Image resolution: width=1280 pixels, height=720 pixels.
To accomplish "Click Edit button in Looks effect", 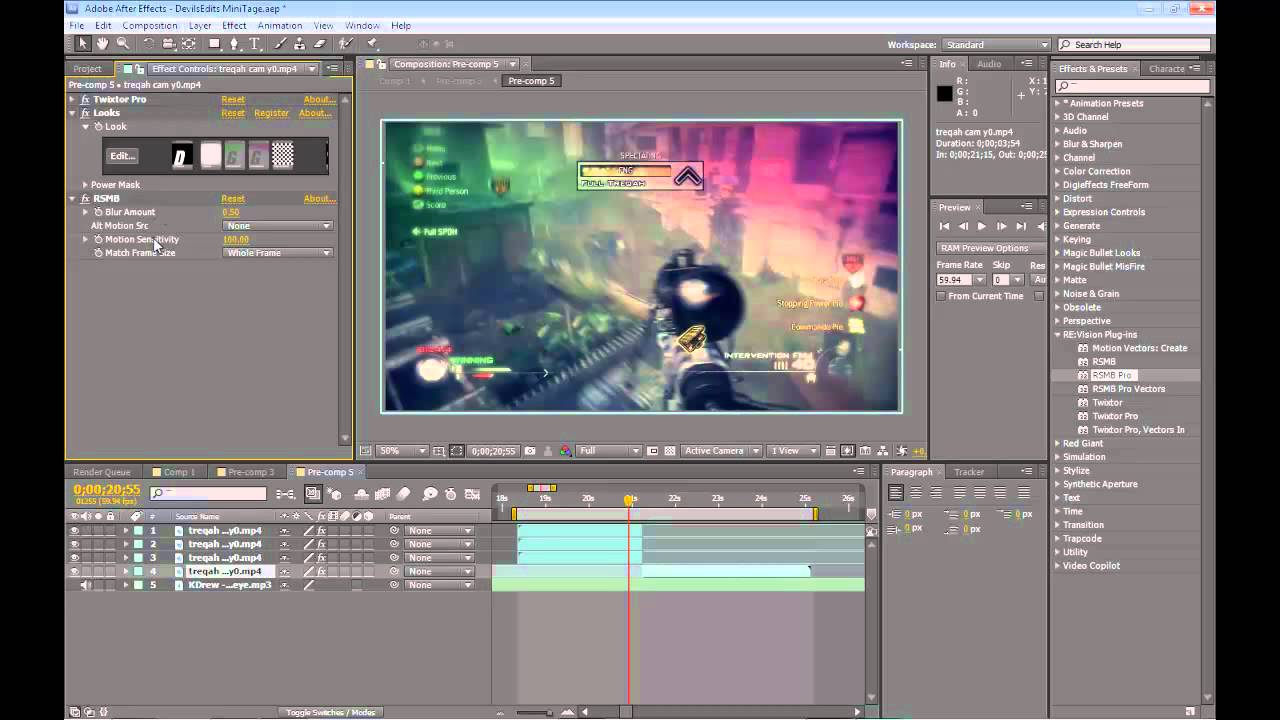I will (x=122, y=156).
